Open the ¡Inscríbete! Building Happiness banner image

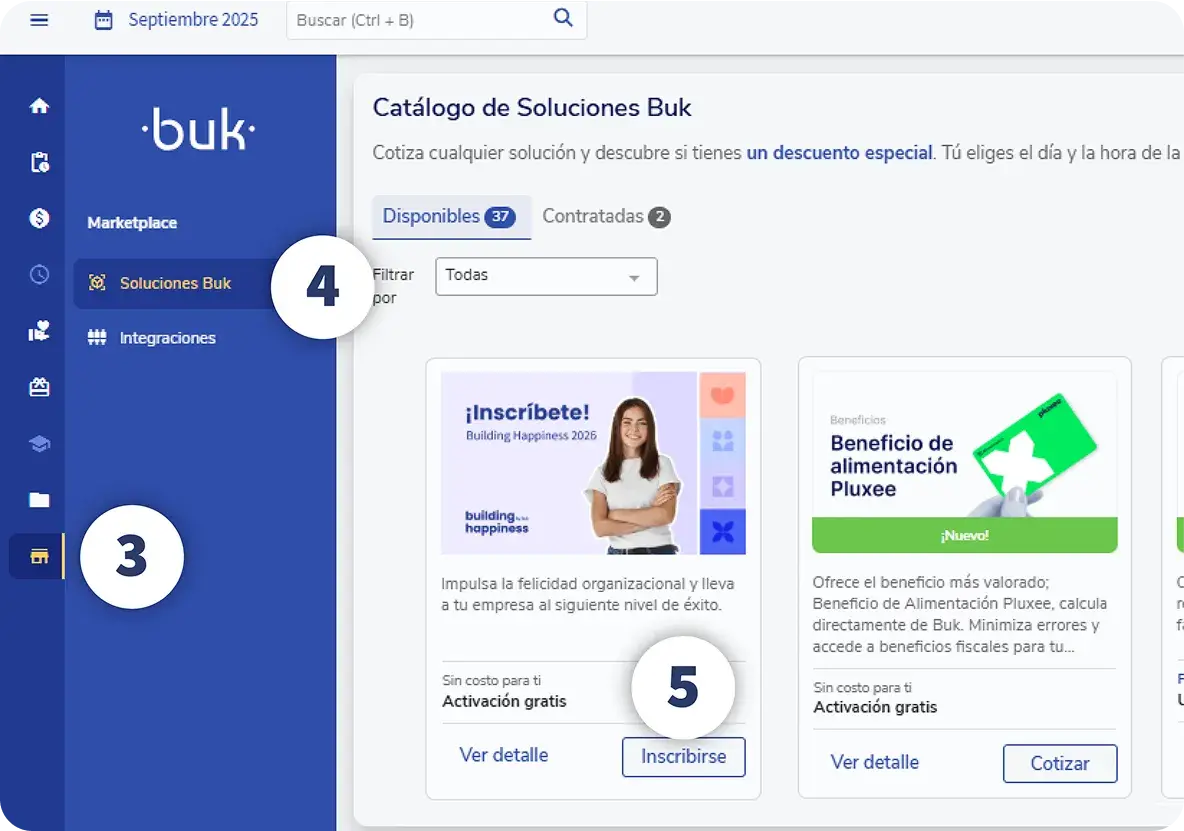(x=593, y=463)
